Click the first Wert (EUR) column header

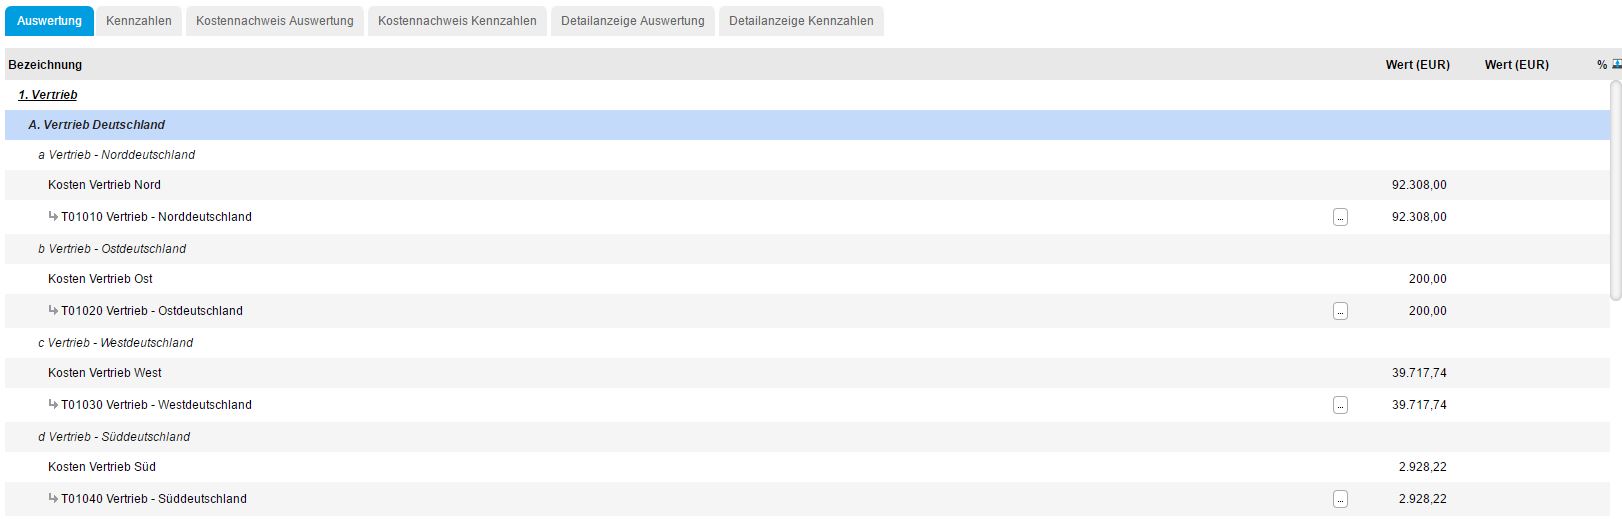coord(1417,65)
